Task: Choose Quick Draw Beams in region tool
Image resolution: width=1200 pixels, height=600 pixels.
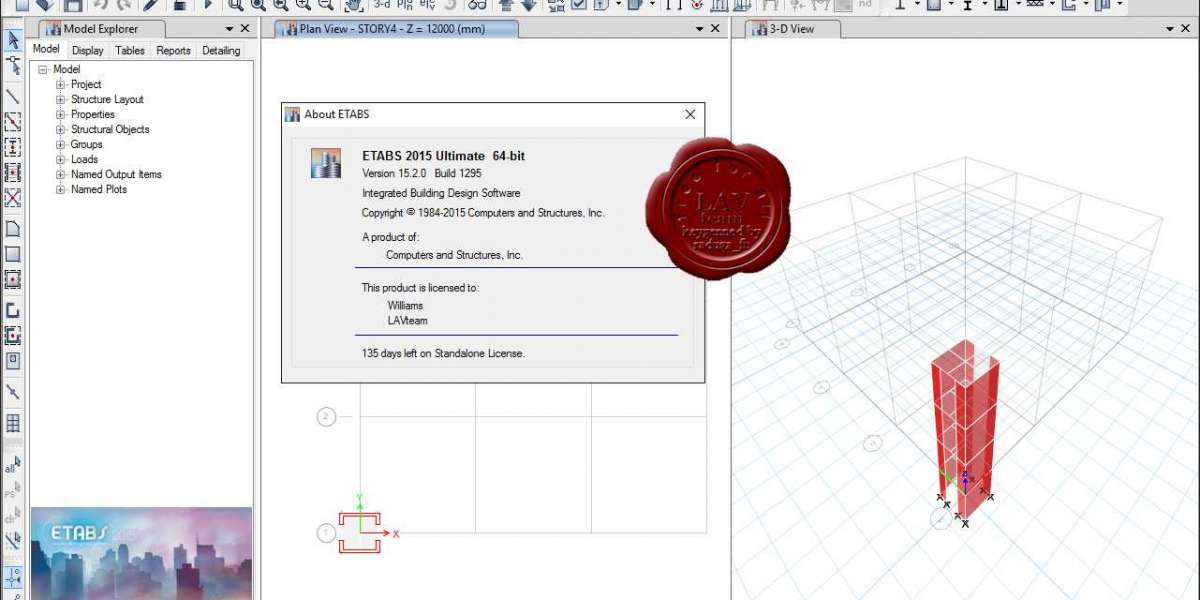Action: click(x=13, y=122)
